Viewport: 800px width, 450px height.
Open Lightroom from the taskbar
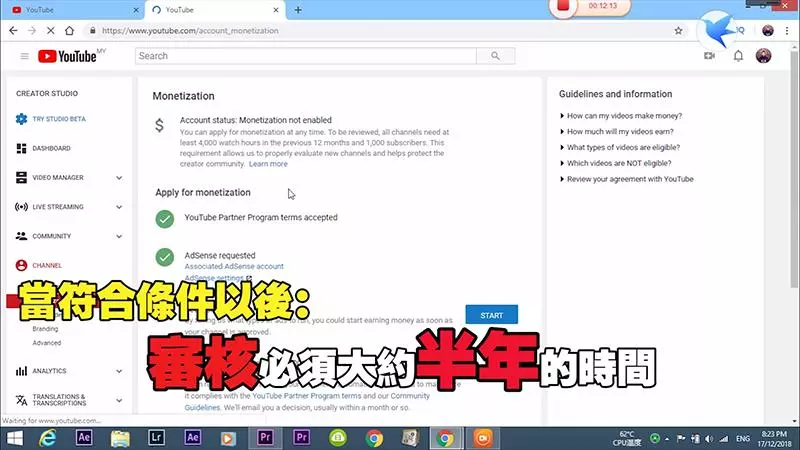[156, 438]
